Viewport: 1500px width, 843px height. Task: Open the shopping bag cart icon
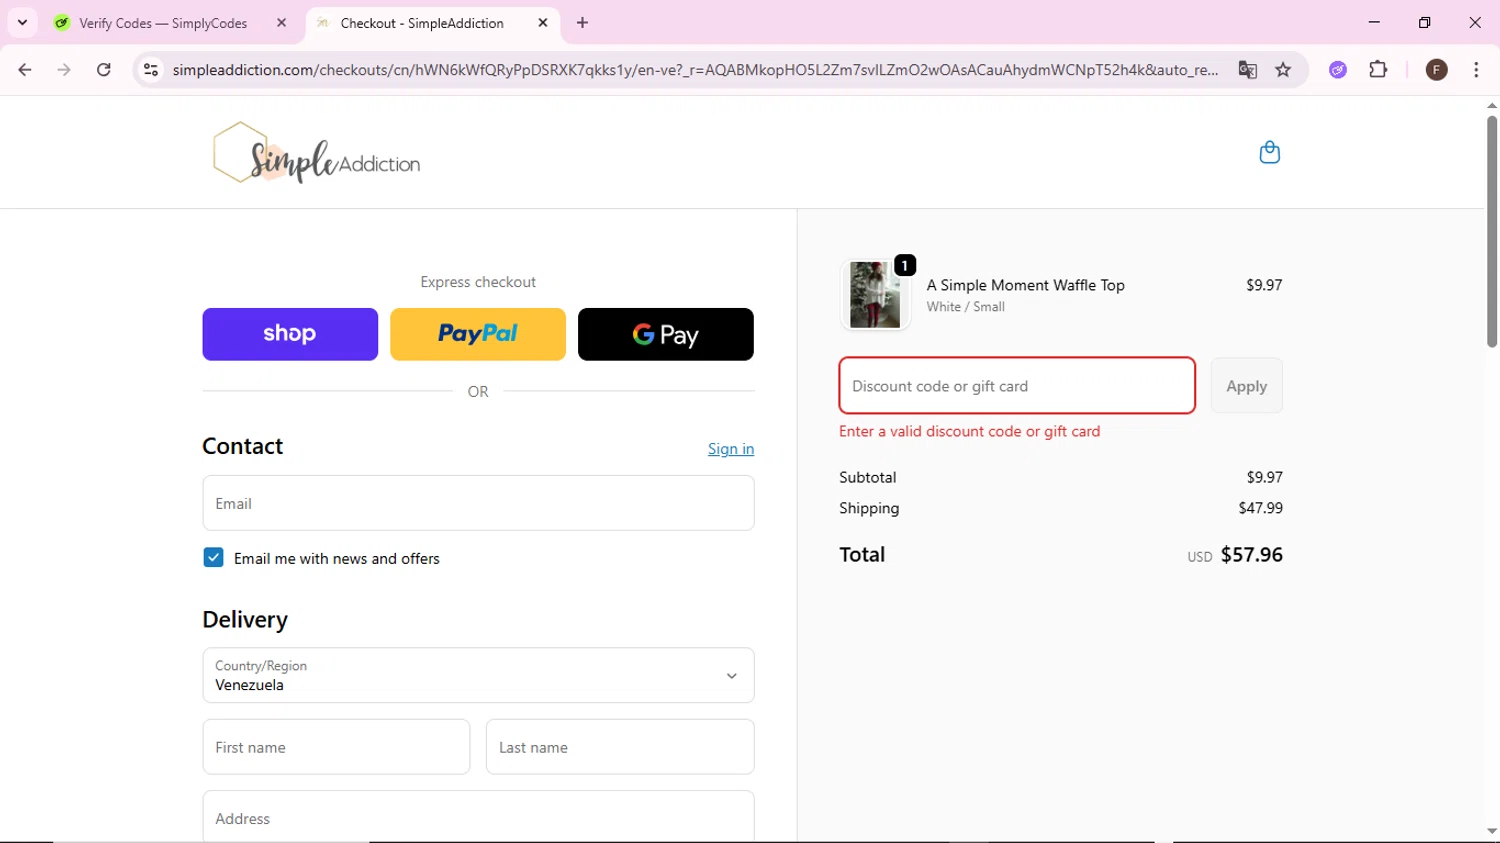[1269, 152]
